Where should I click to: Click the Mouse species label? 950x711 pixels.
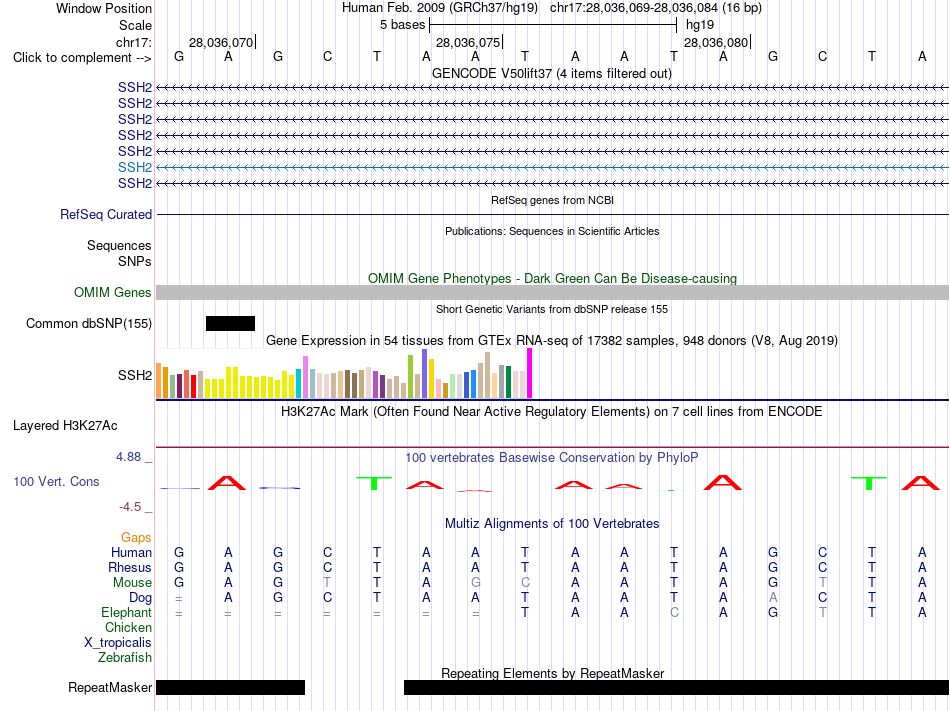coord(132,583)
